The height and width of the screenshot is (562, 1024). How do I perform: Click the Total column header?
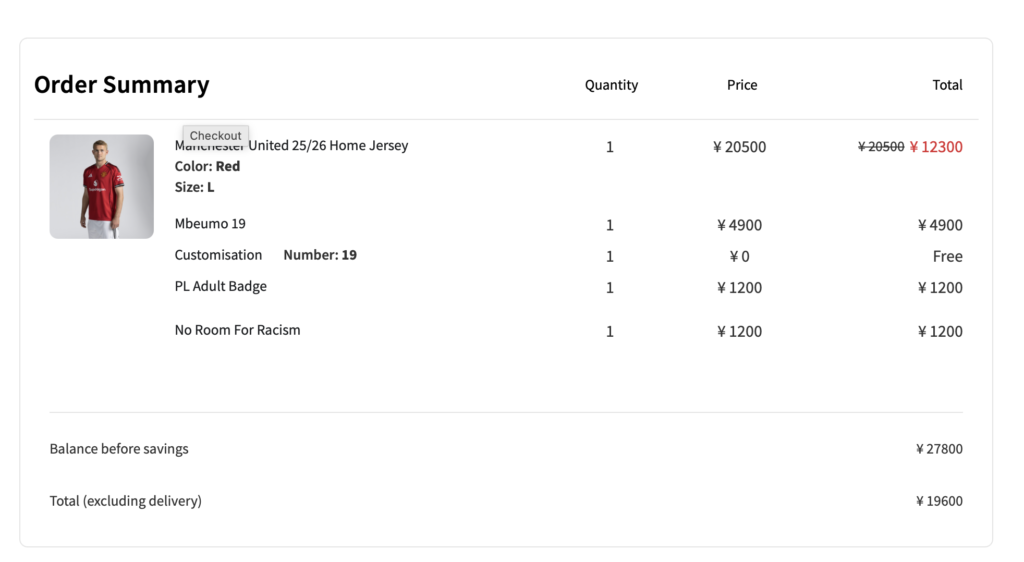tap(947, 85)
